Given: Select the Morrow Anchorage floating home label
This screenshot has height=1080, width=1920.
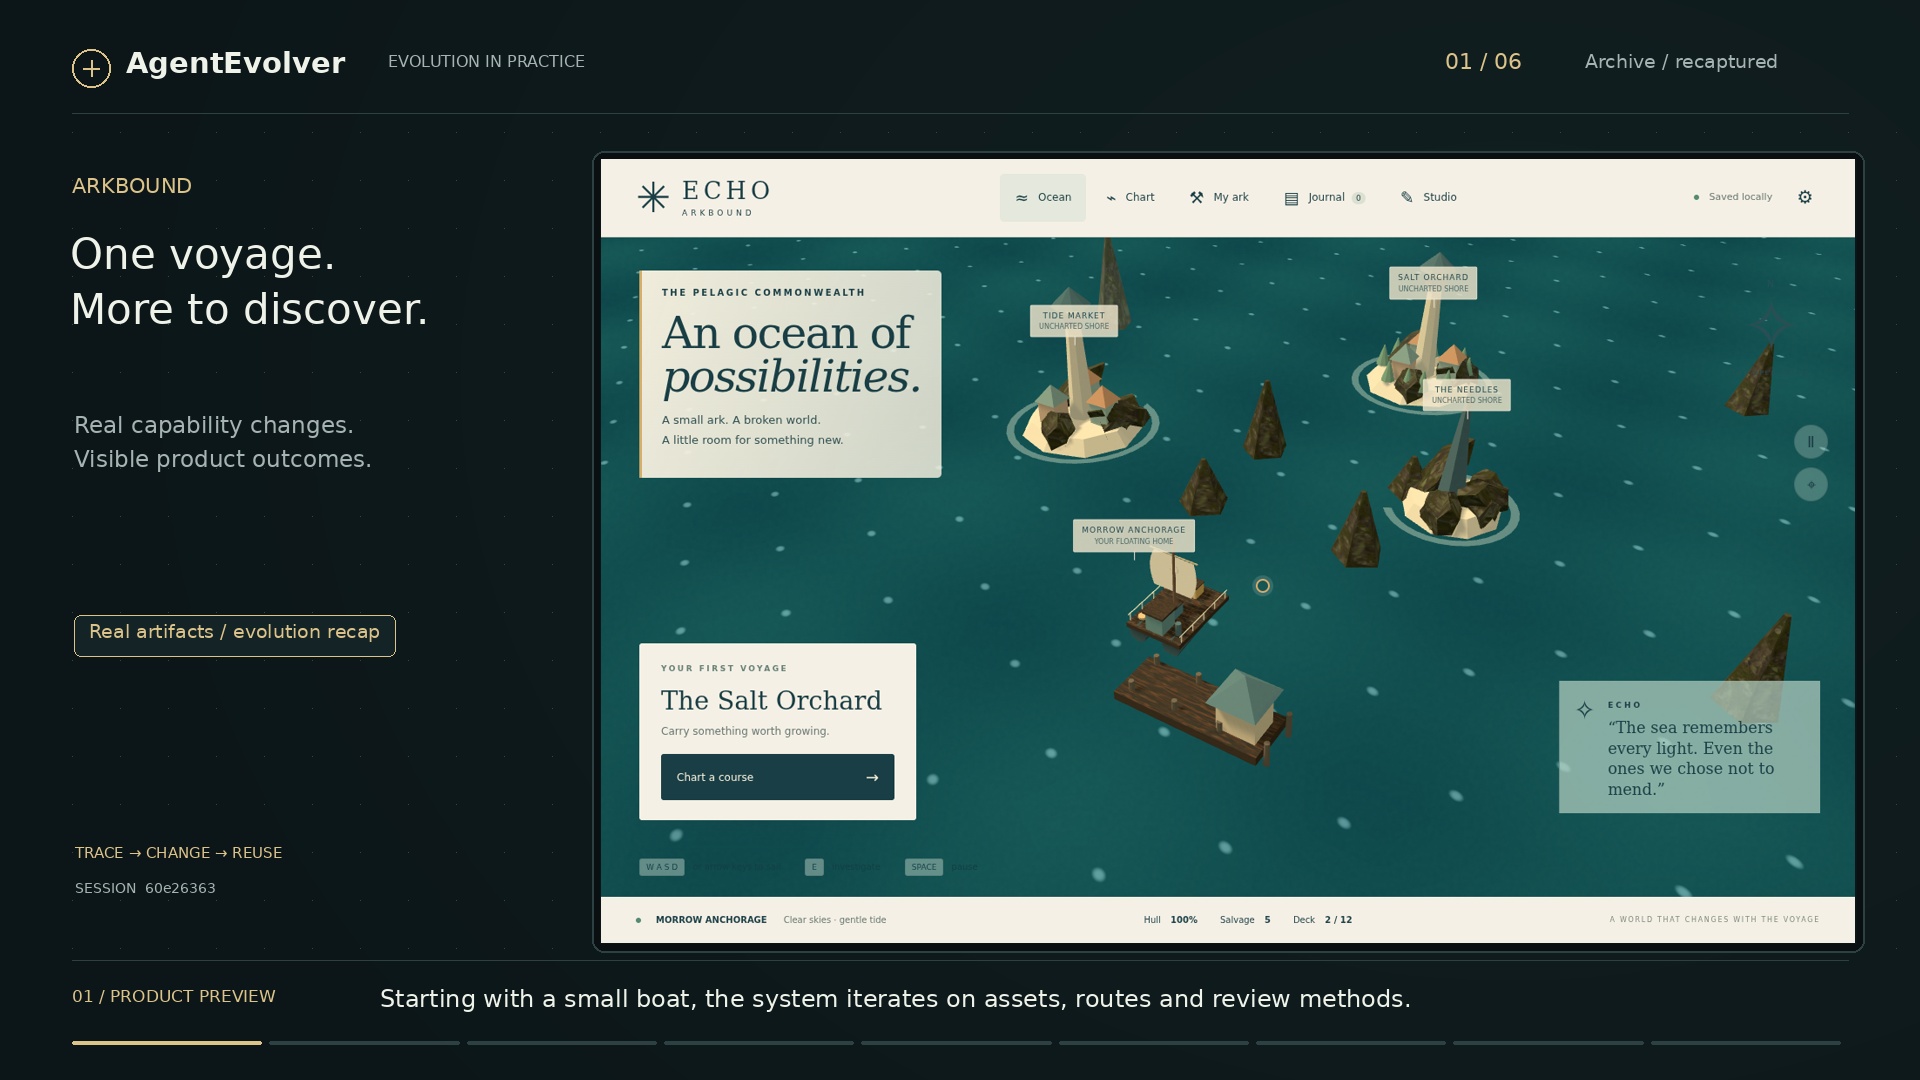Looking at the screenshot, I should tap(1134, 536).
